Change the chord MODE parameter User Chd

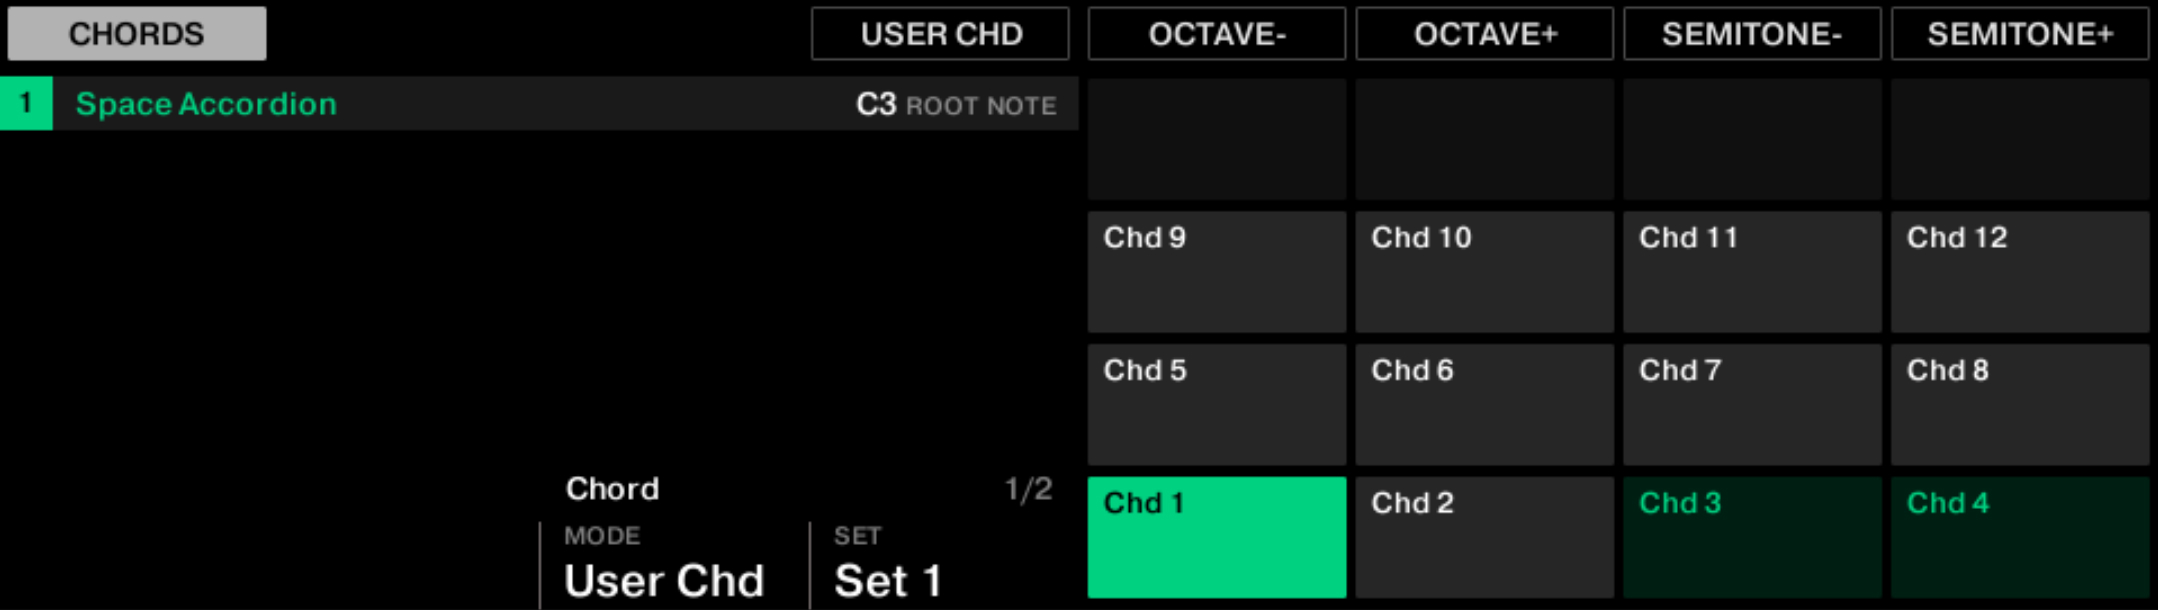point(664,580)
